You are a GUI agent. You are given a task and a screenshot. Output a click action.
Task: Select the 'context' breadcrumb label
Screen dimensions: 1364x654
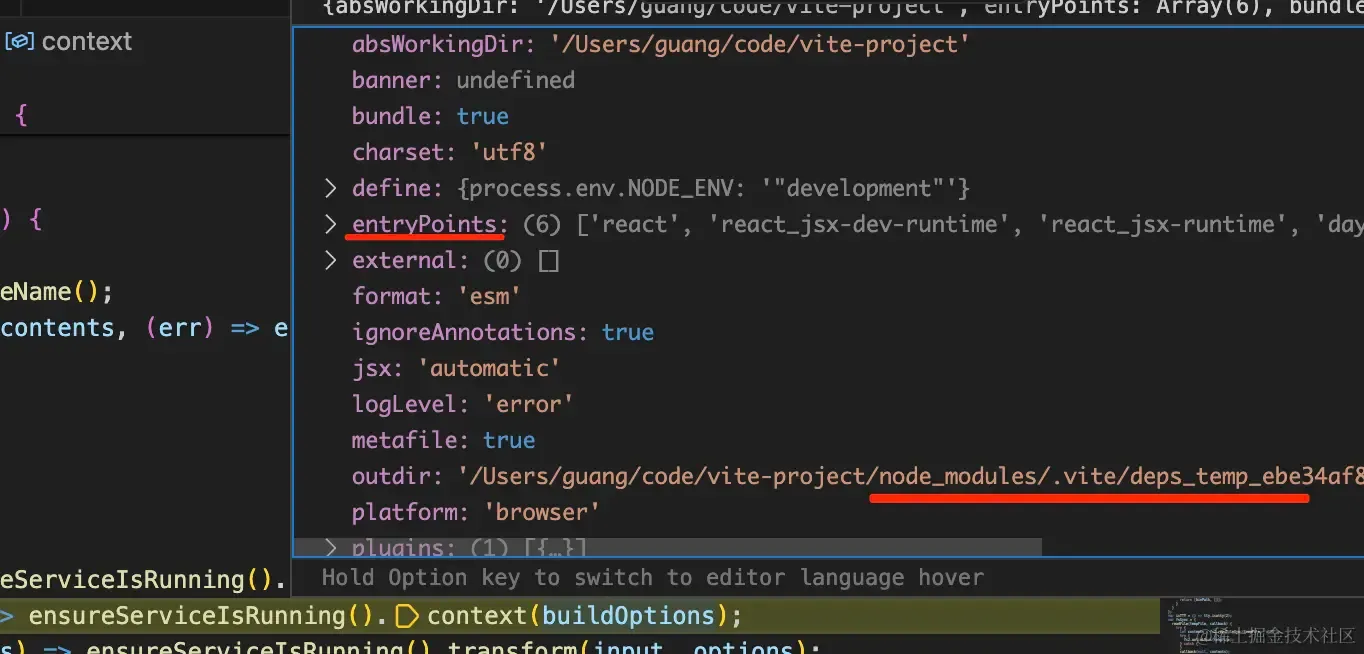point(86,42)
